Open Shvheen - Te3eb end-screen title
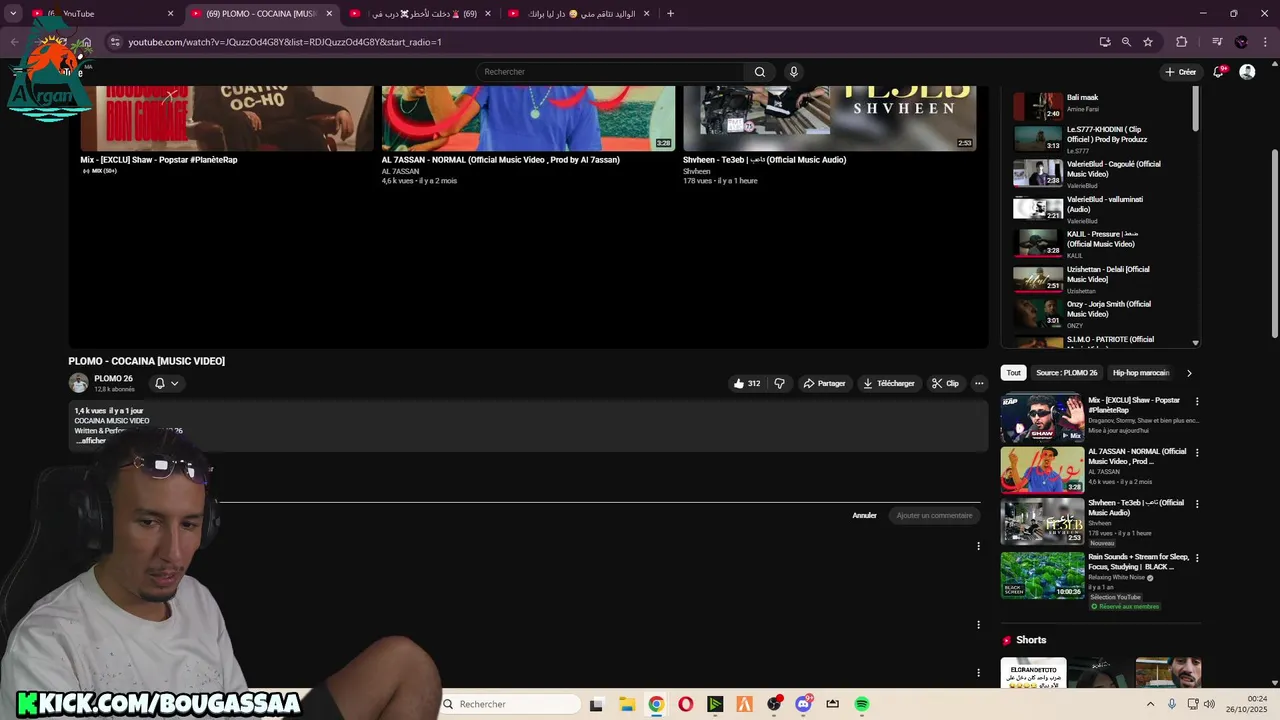The width and height of the screenshot is (1280, 720). [x=764, y=160]
